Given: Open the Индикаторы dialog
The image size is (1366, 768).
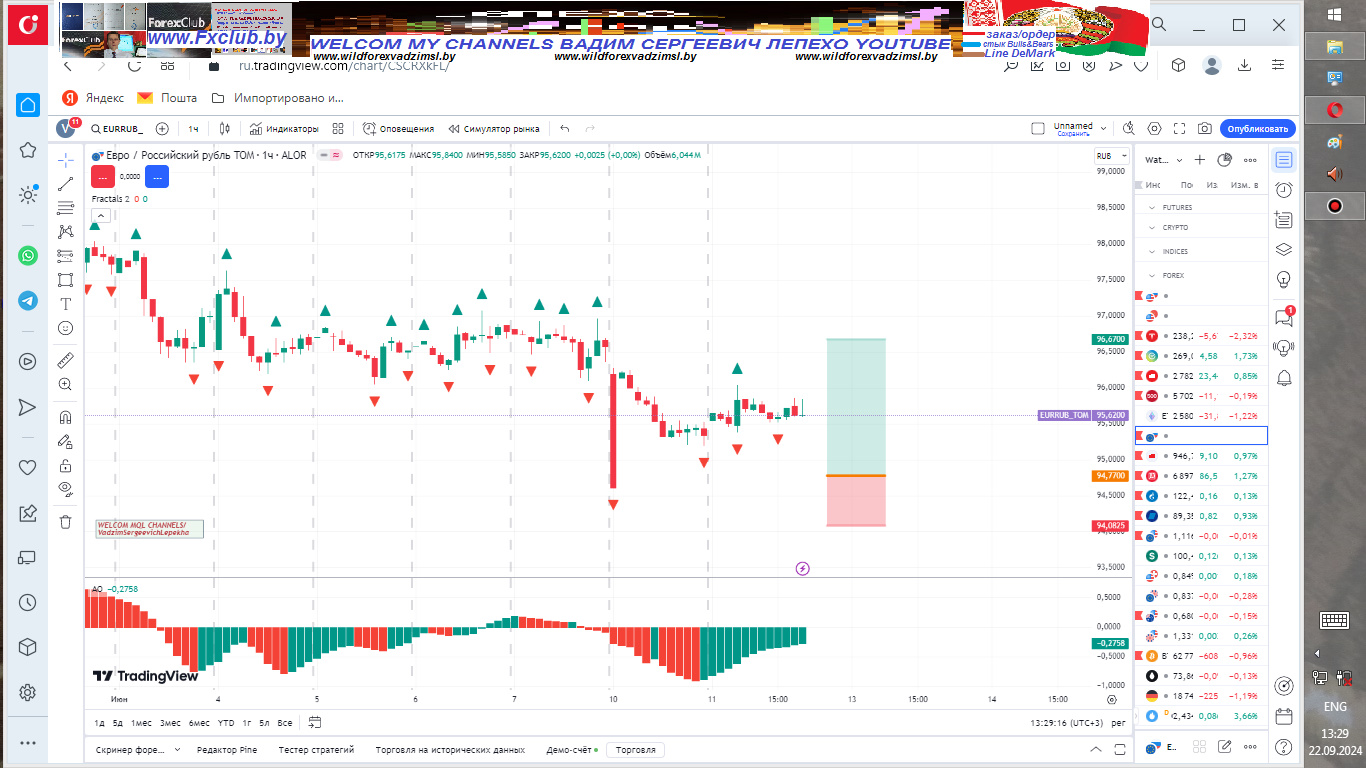Looking at the screenshot, I should coord(284,129).
